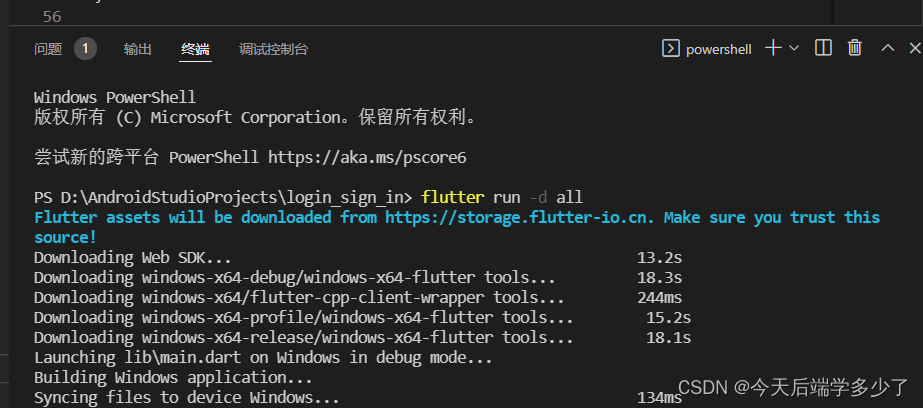The height and width of the screenshot is (408, 923).
Task: Maximize panel size with the up chevron
Action: pyautogui.click(x=888, y=48)
